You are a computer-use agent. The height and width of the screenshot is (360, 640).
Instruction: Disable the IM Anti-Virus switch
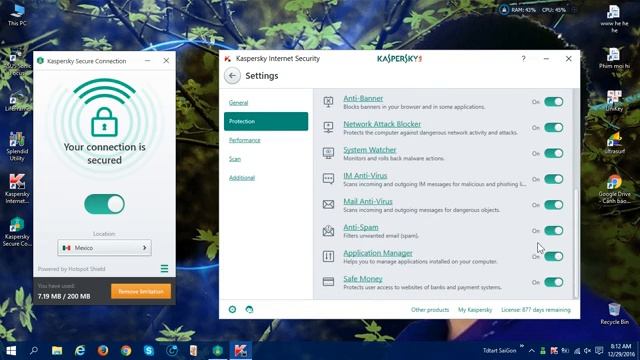pyautogui.click(x=553, y=179)
